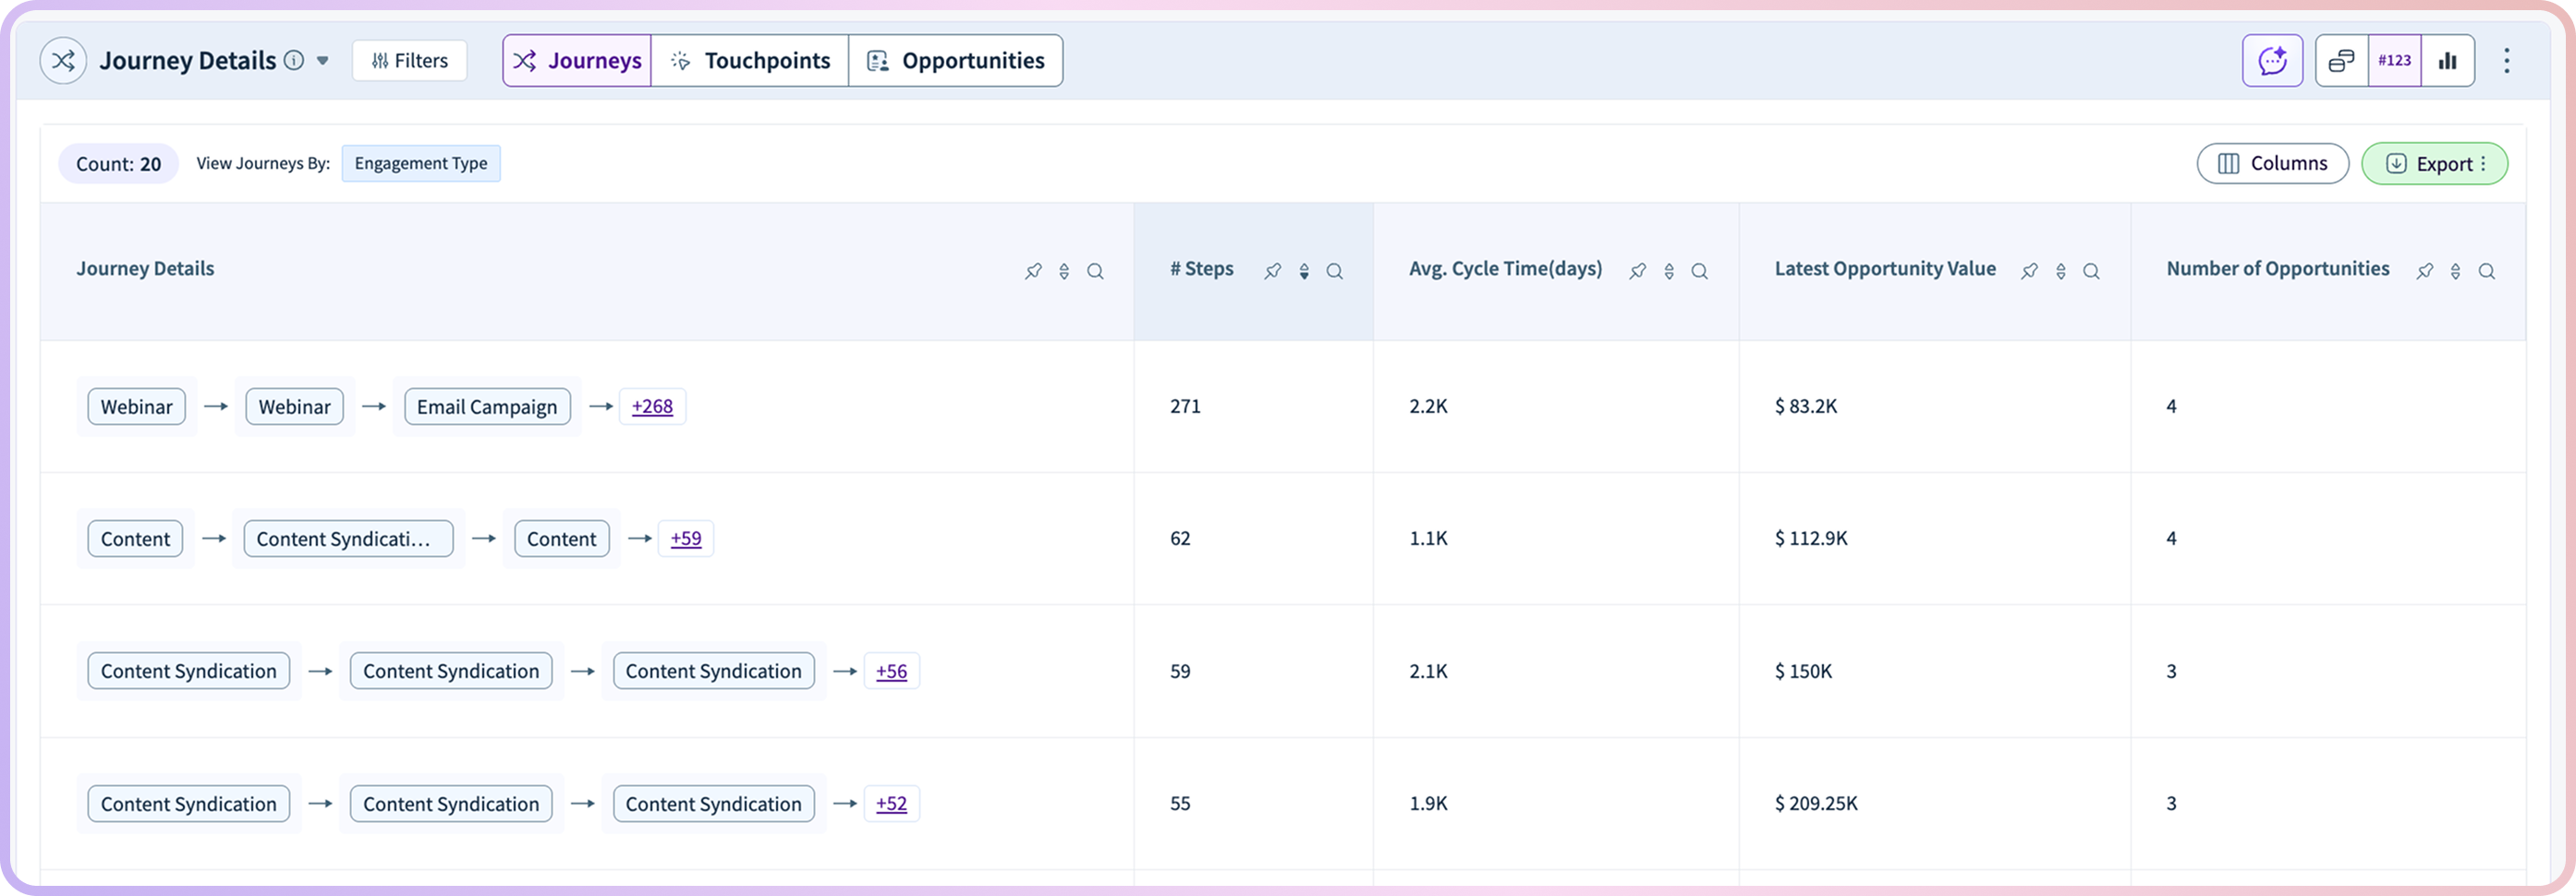
Task: Search the Avg. Cycle Time column
Action: coord(1700,271)
